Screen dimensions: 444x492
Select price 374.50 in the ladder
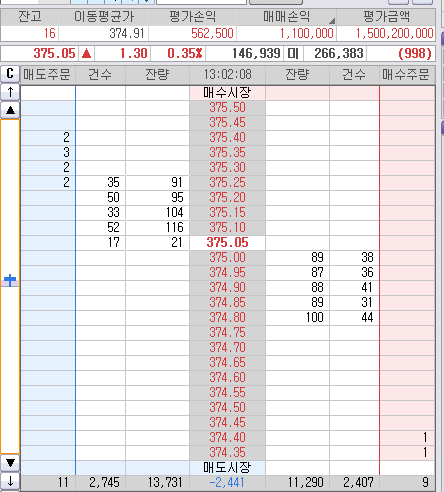click(227, 407)
